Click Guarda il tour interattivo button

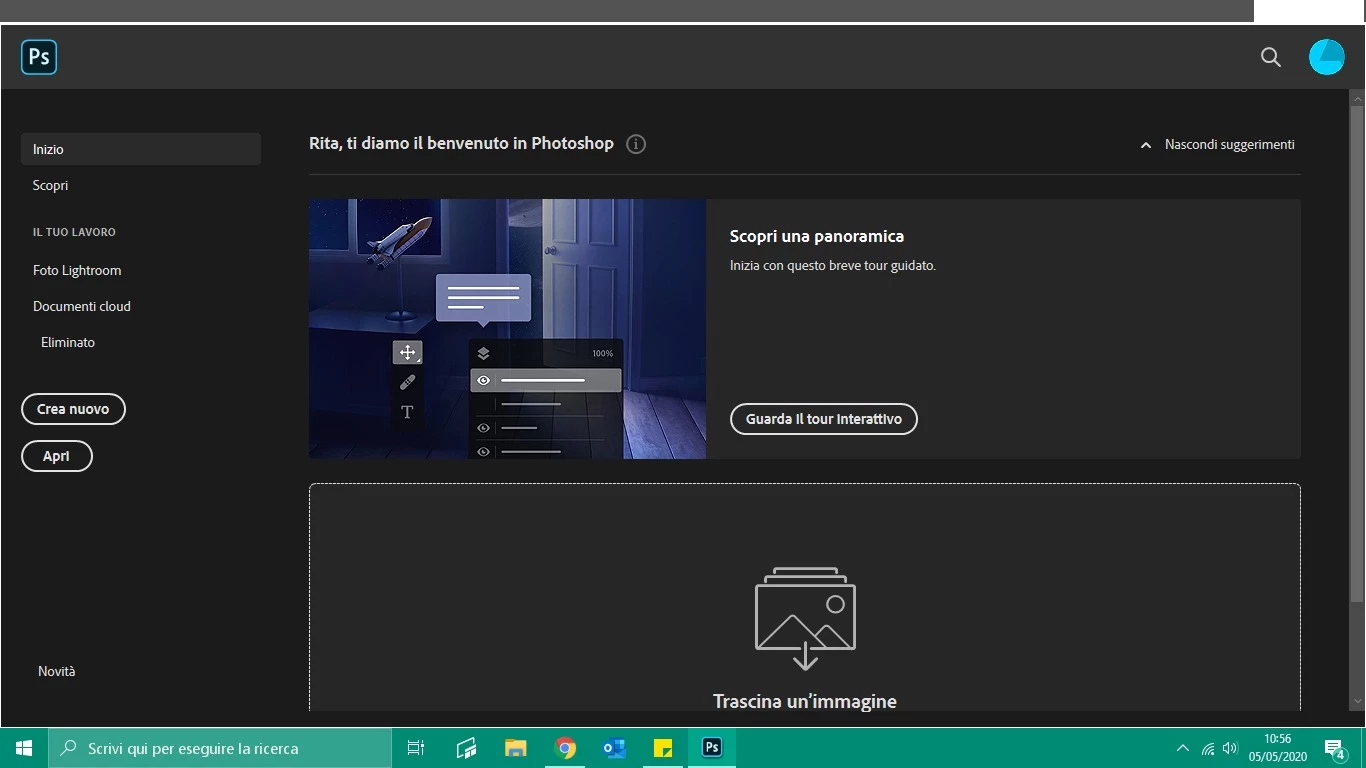(x=824, y=419)
